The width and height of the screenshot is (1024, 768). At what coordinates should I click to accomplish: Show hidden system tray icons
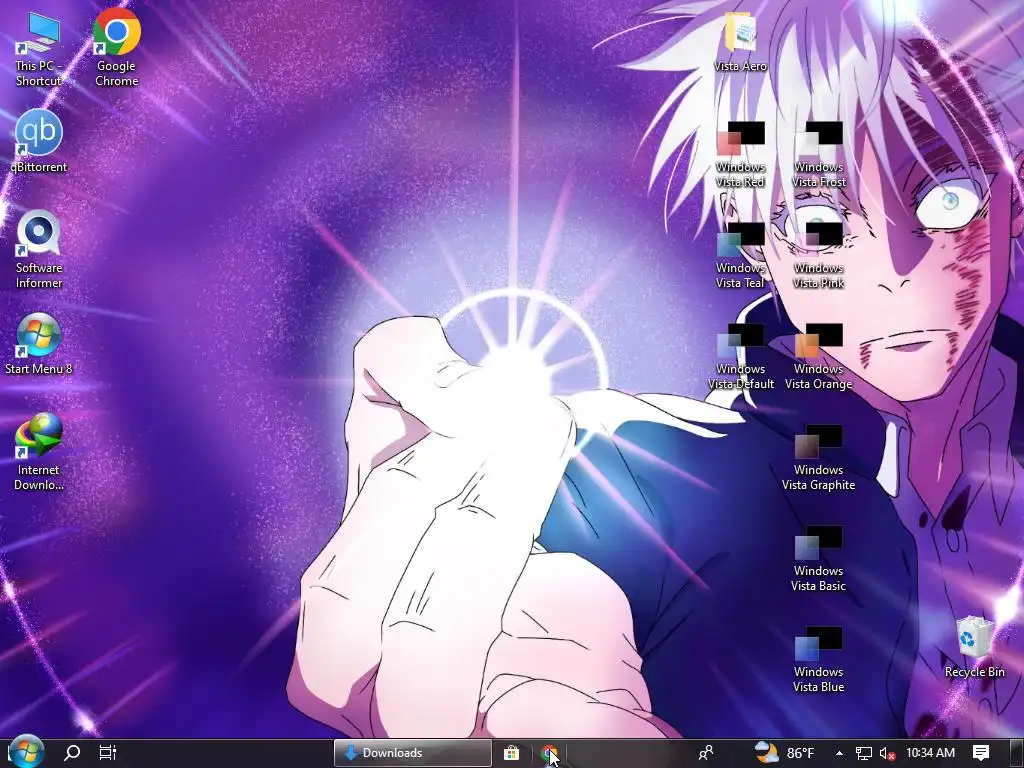pyautogui.click(x=839, y=753)
